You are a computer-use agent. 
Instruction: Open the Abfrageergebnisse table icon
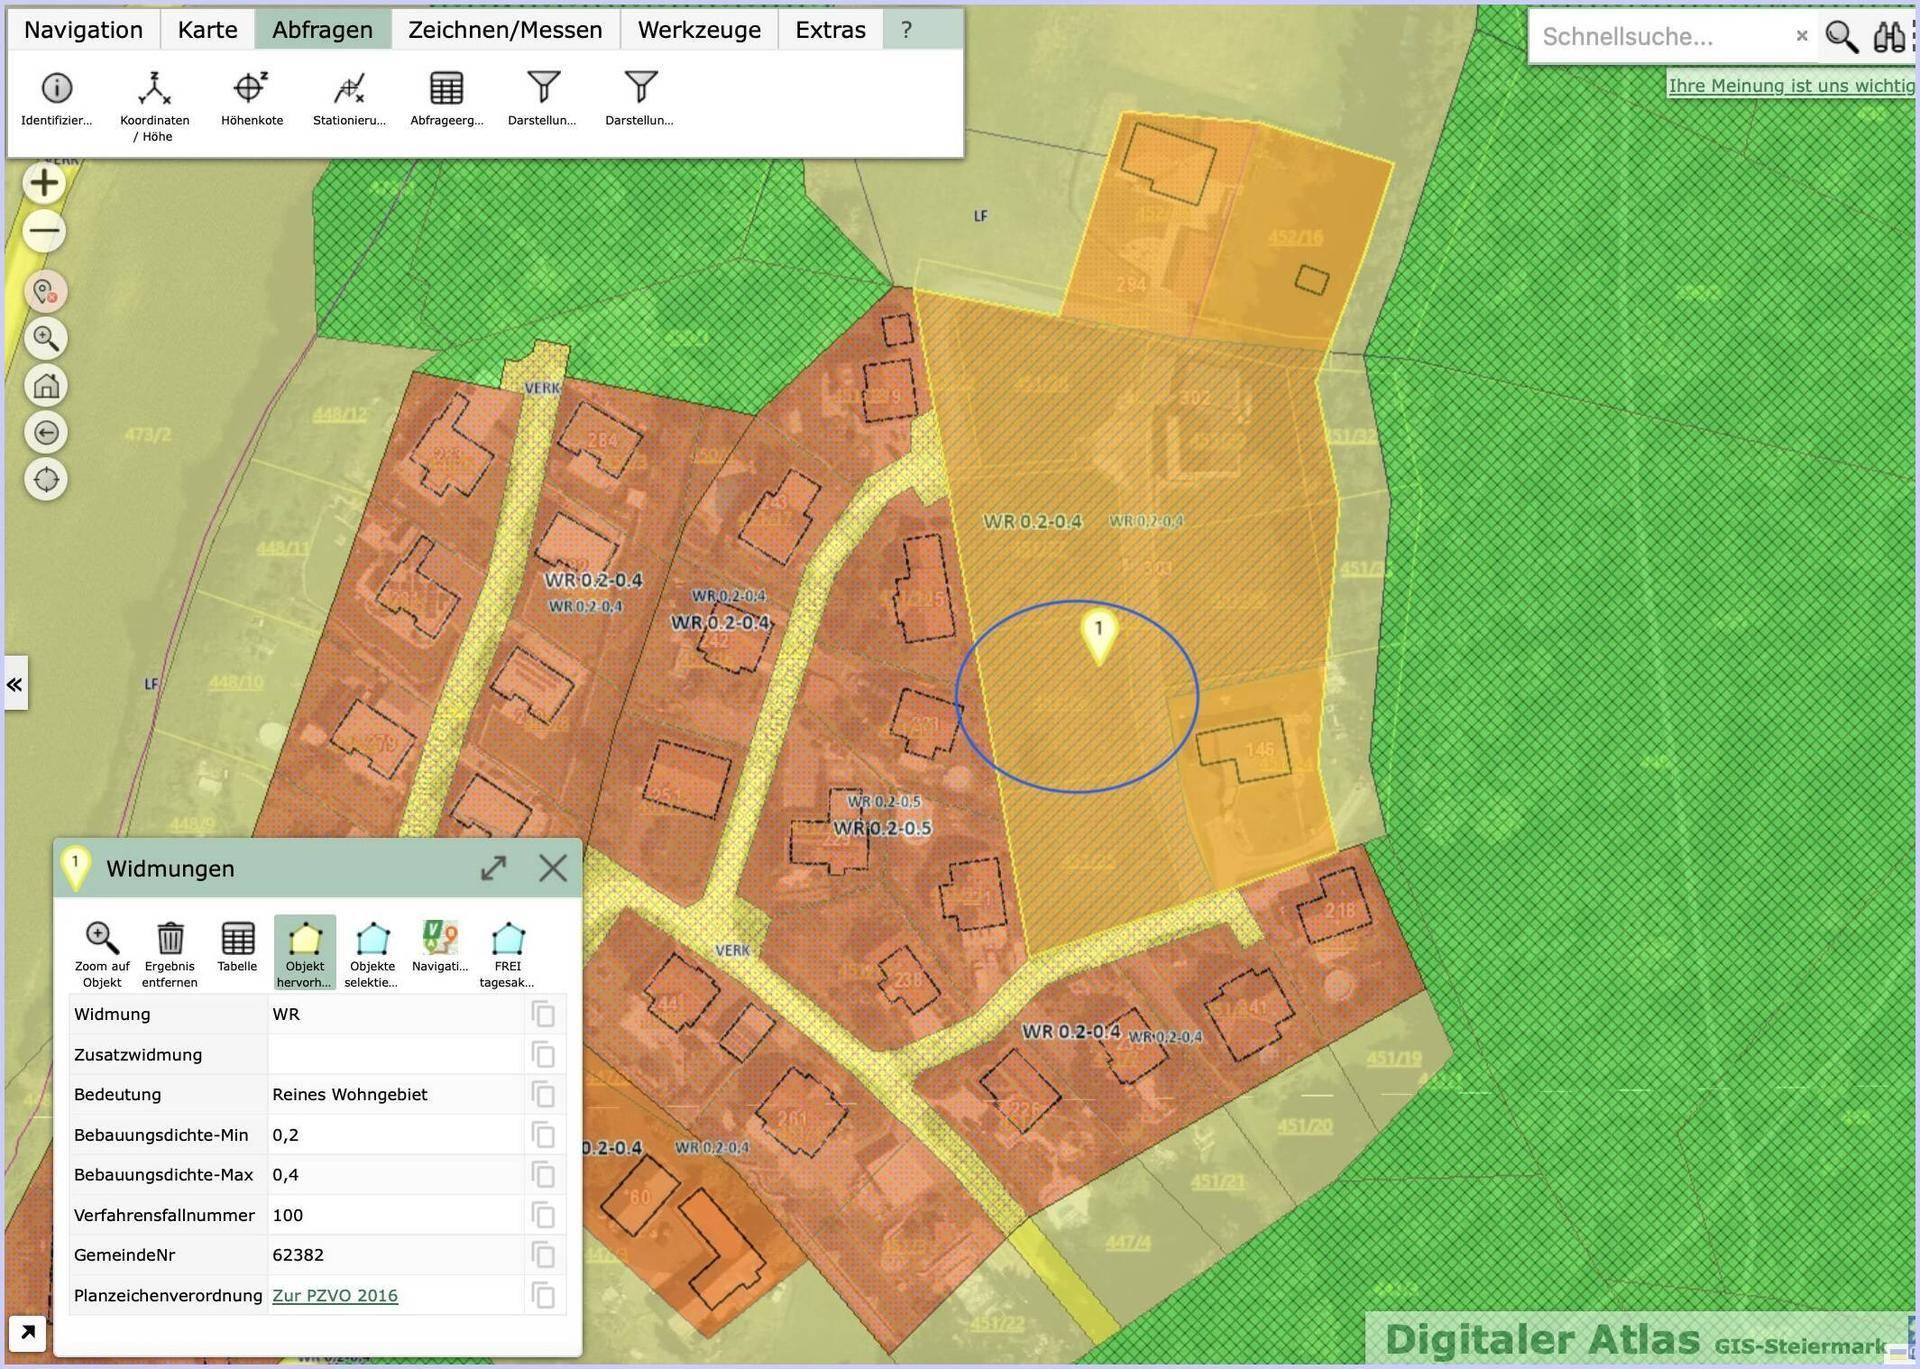[x=446, y=89]
